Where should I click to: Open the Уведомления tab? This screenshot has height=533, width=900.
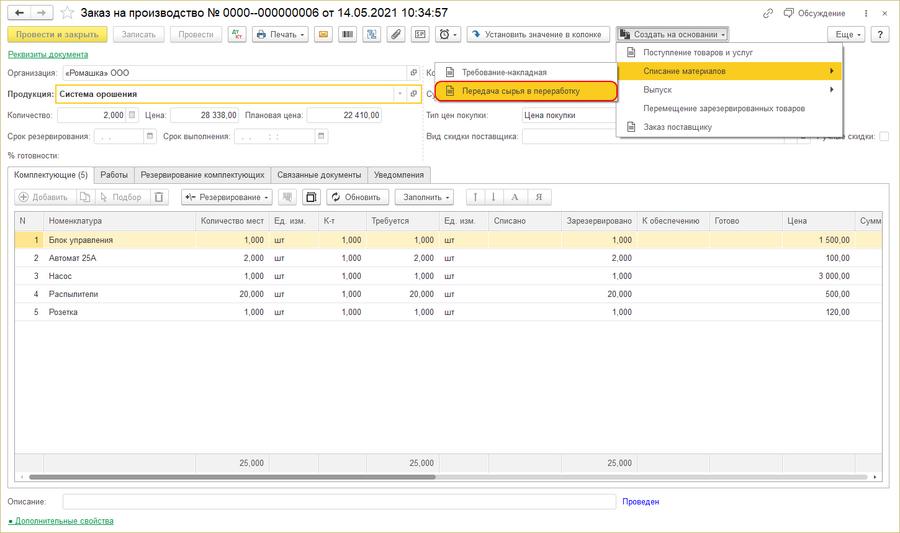[x=399, y=175]
